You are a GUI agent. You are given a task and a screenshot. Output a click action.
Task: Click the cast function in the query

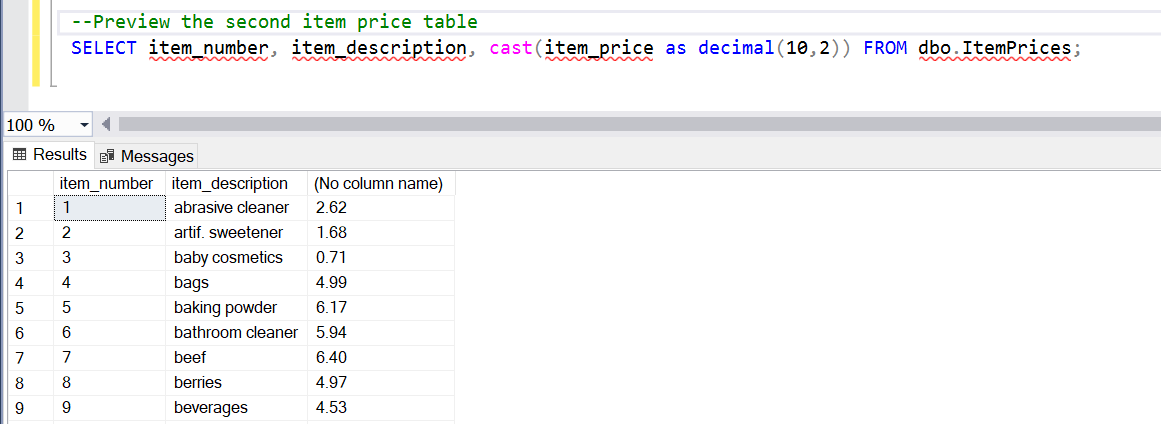(512, 48)
